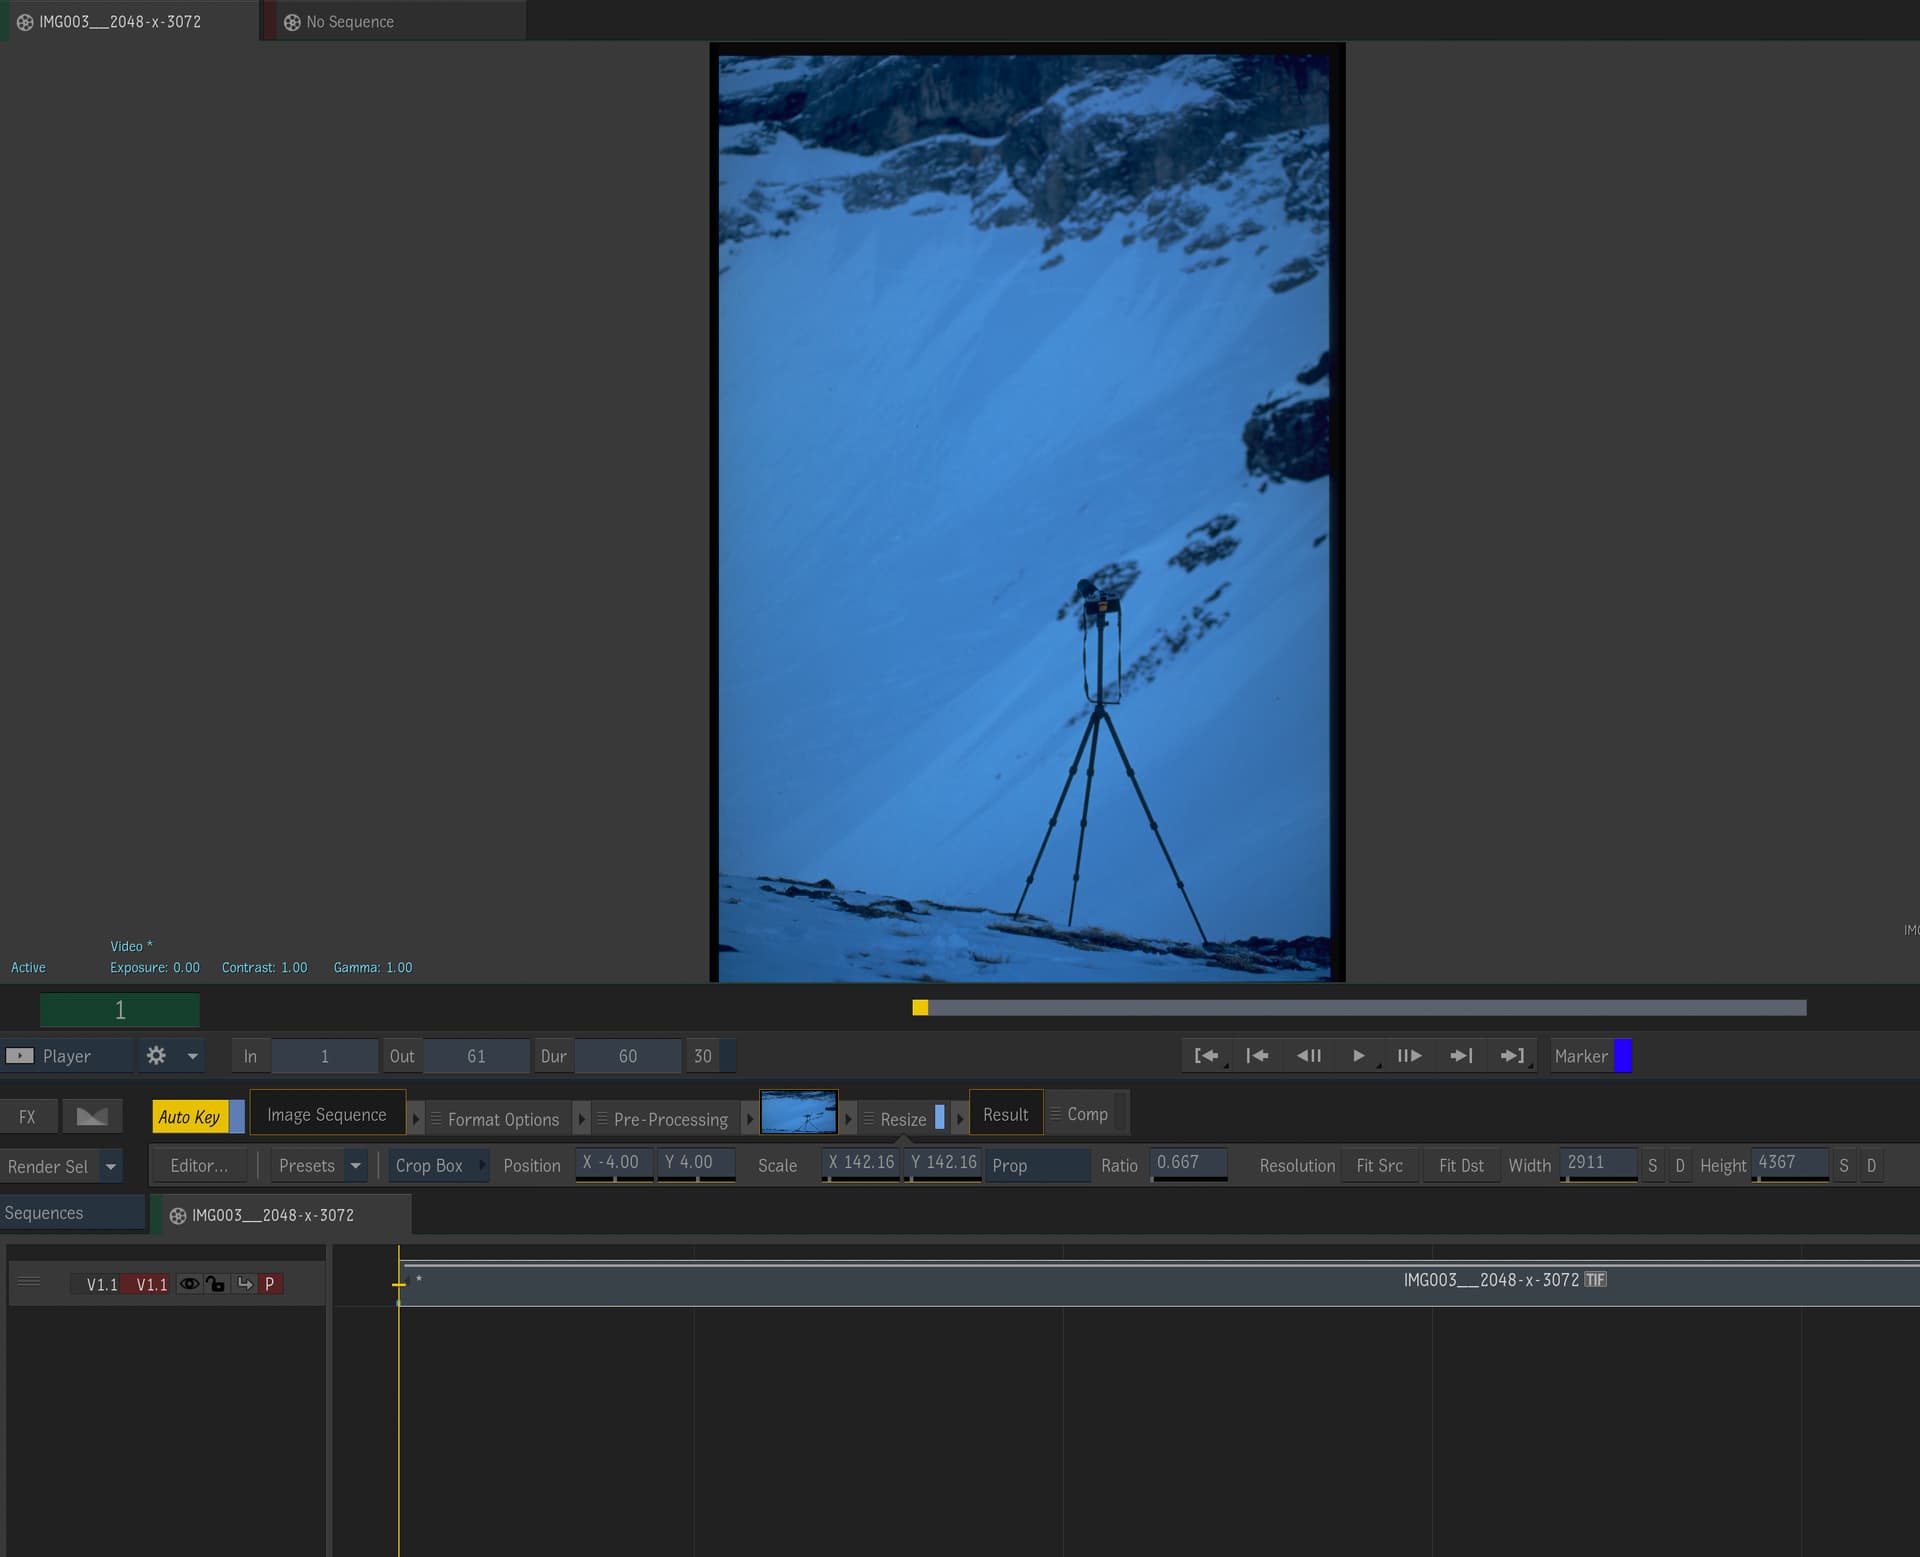Expand the Render Sel dropdown
The width and height of the screenshot is (1920, 1557).
click(111, 1167)
